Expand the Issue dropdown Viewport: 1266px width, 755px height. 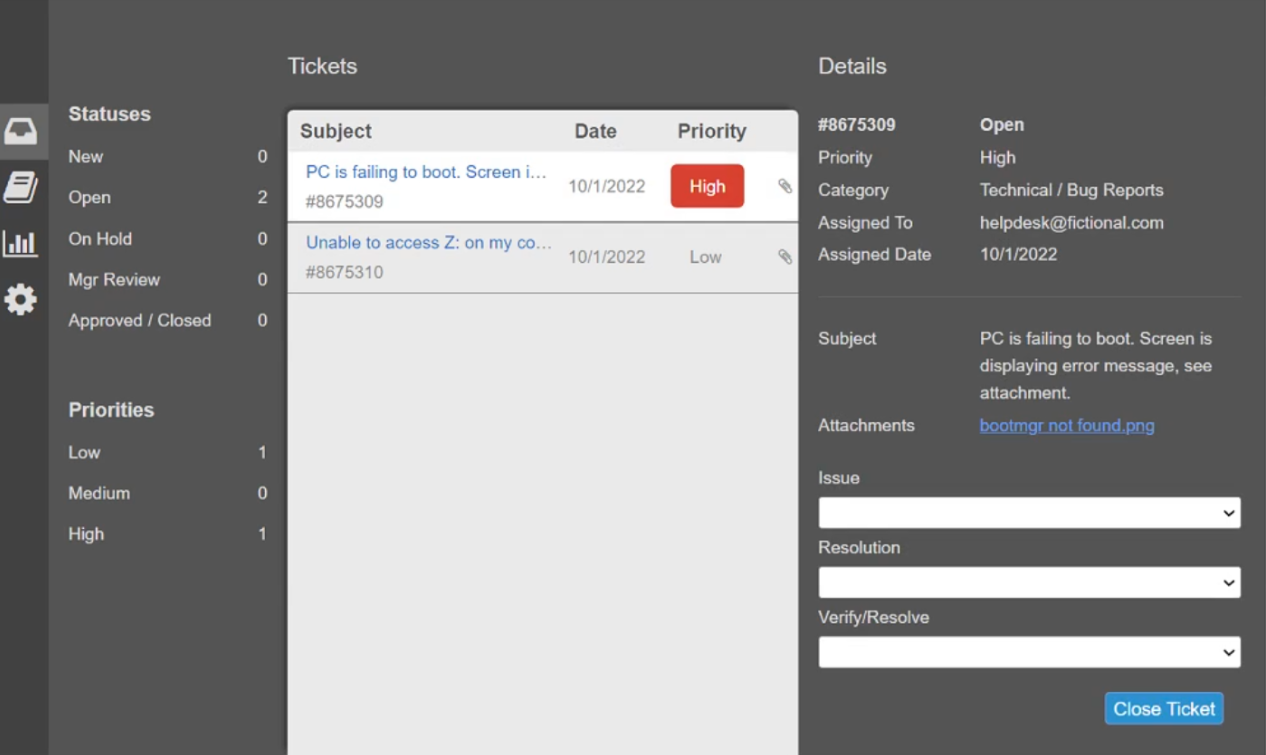1029,513
